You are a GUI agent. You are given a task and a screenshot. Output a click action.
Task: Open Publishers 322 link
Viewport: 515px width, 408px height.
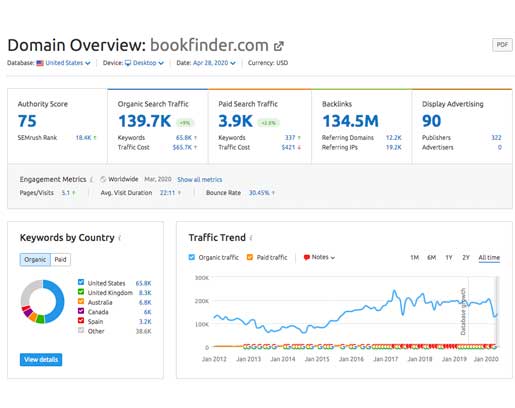[x=496, y=138]
